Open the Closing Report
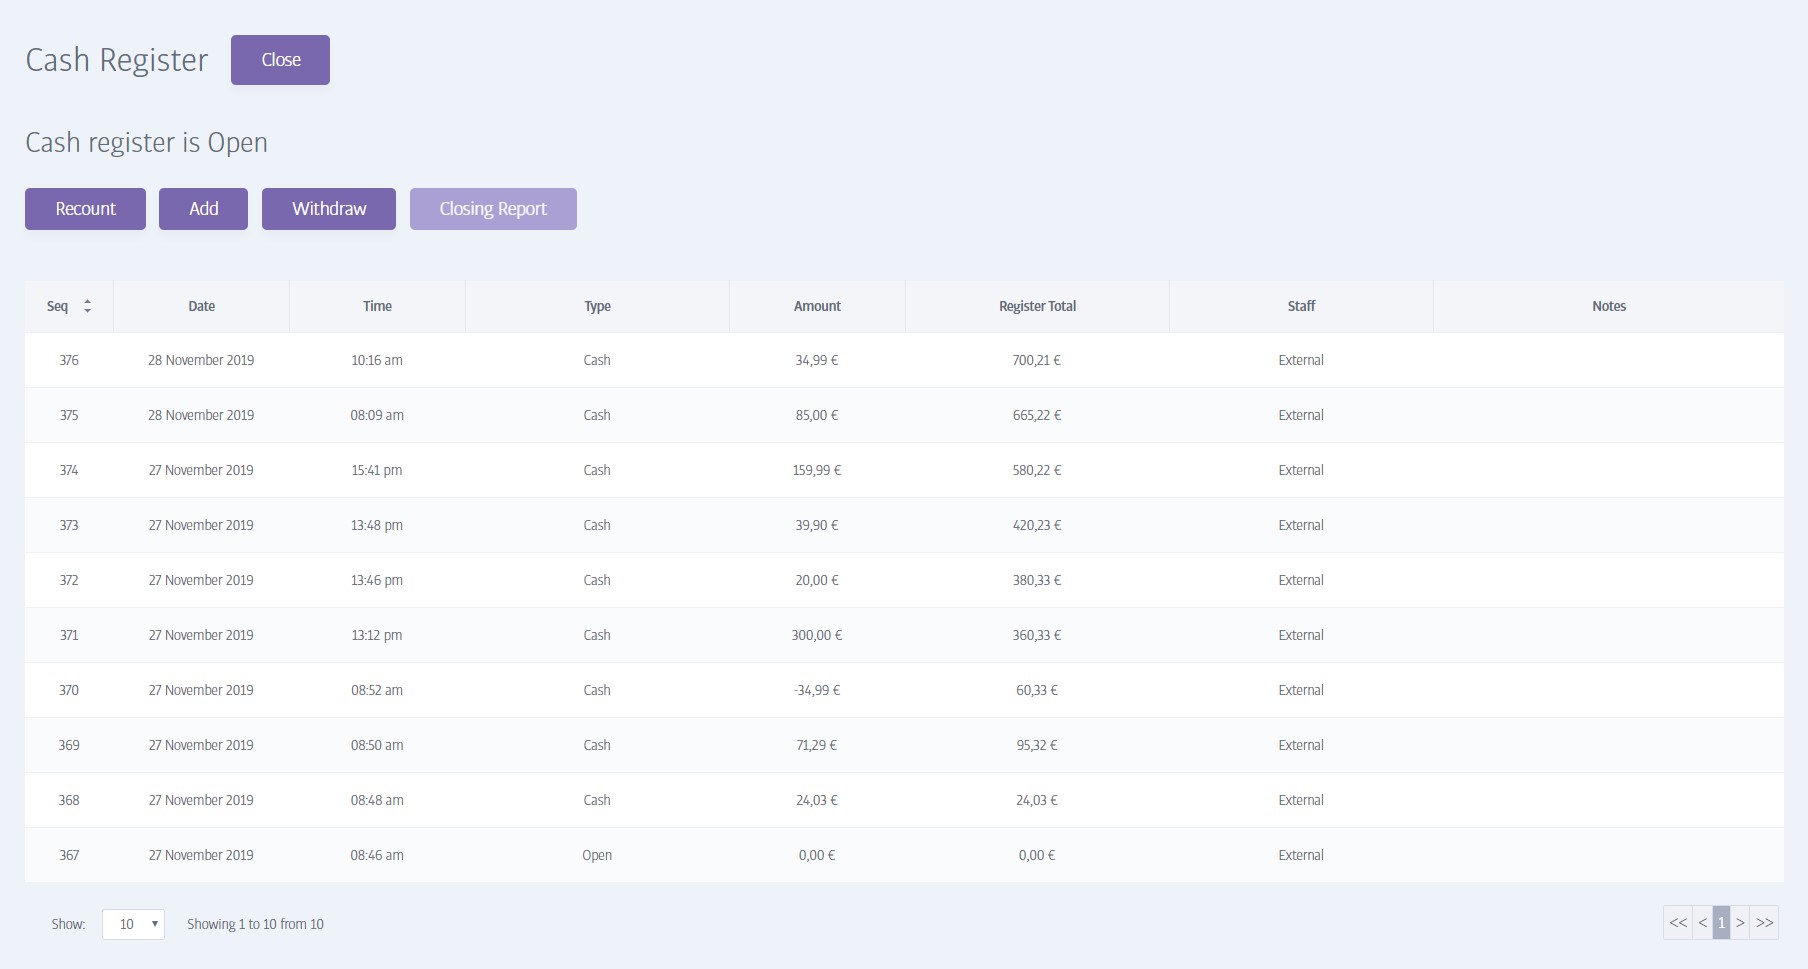Viewport: 1808px width, 969px height. pyautogui.click(x=493, y=209)
